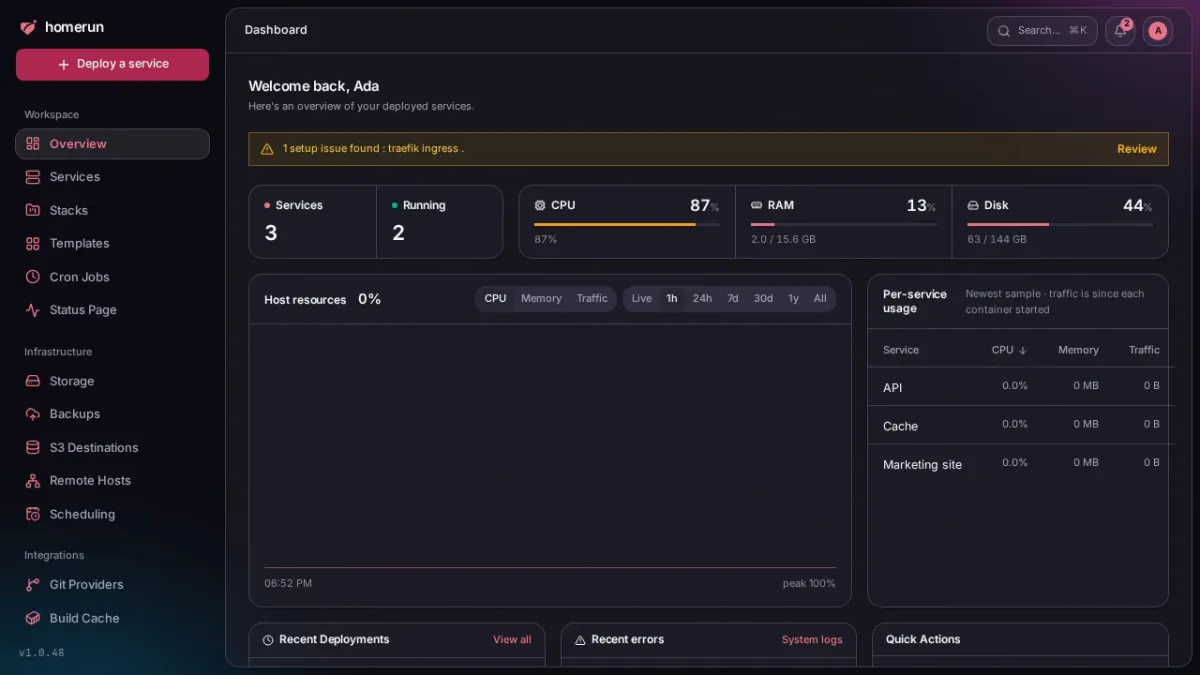Click the Services sidebar icon
Viewport: 1200px width, 675px height.
tap(33, 177)
